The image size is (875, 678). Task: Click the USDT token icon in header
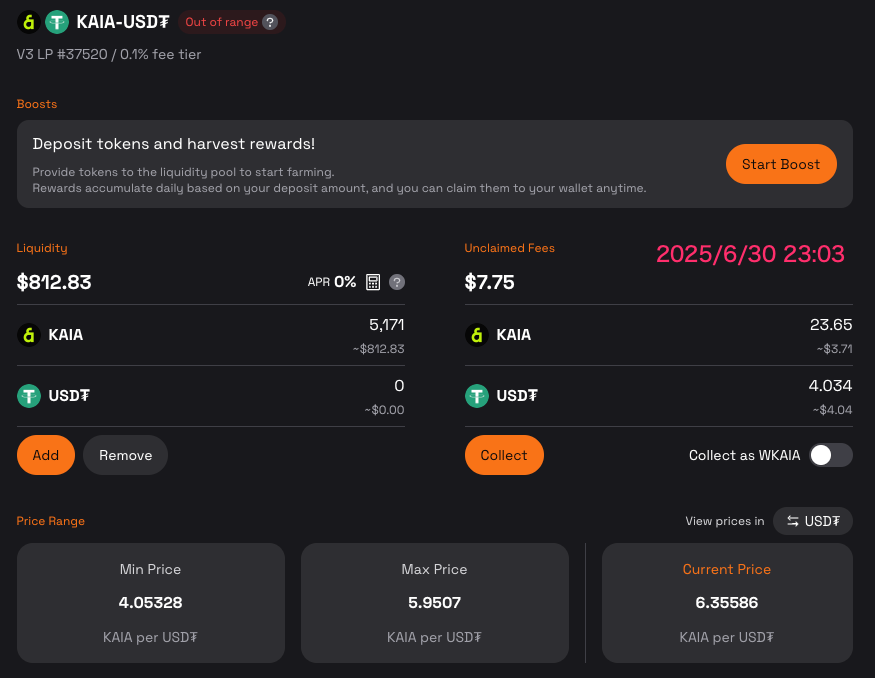56,22
